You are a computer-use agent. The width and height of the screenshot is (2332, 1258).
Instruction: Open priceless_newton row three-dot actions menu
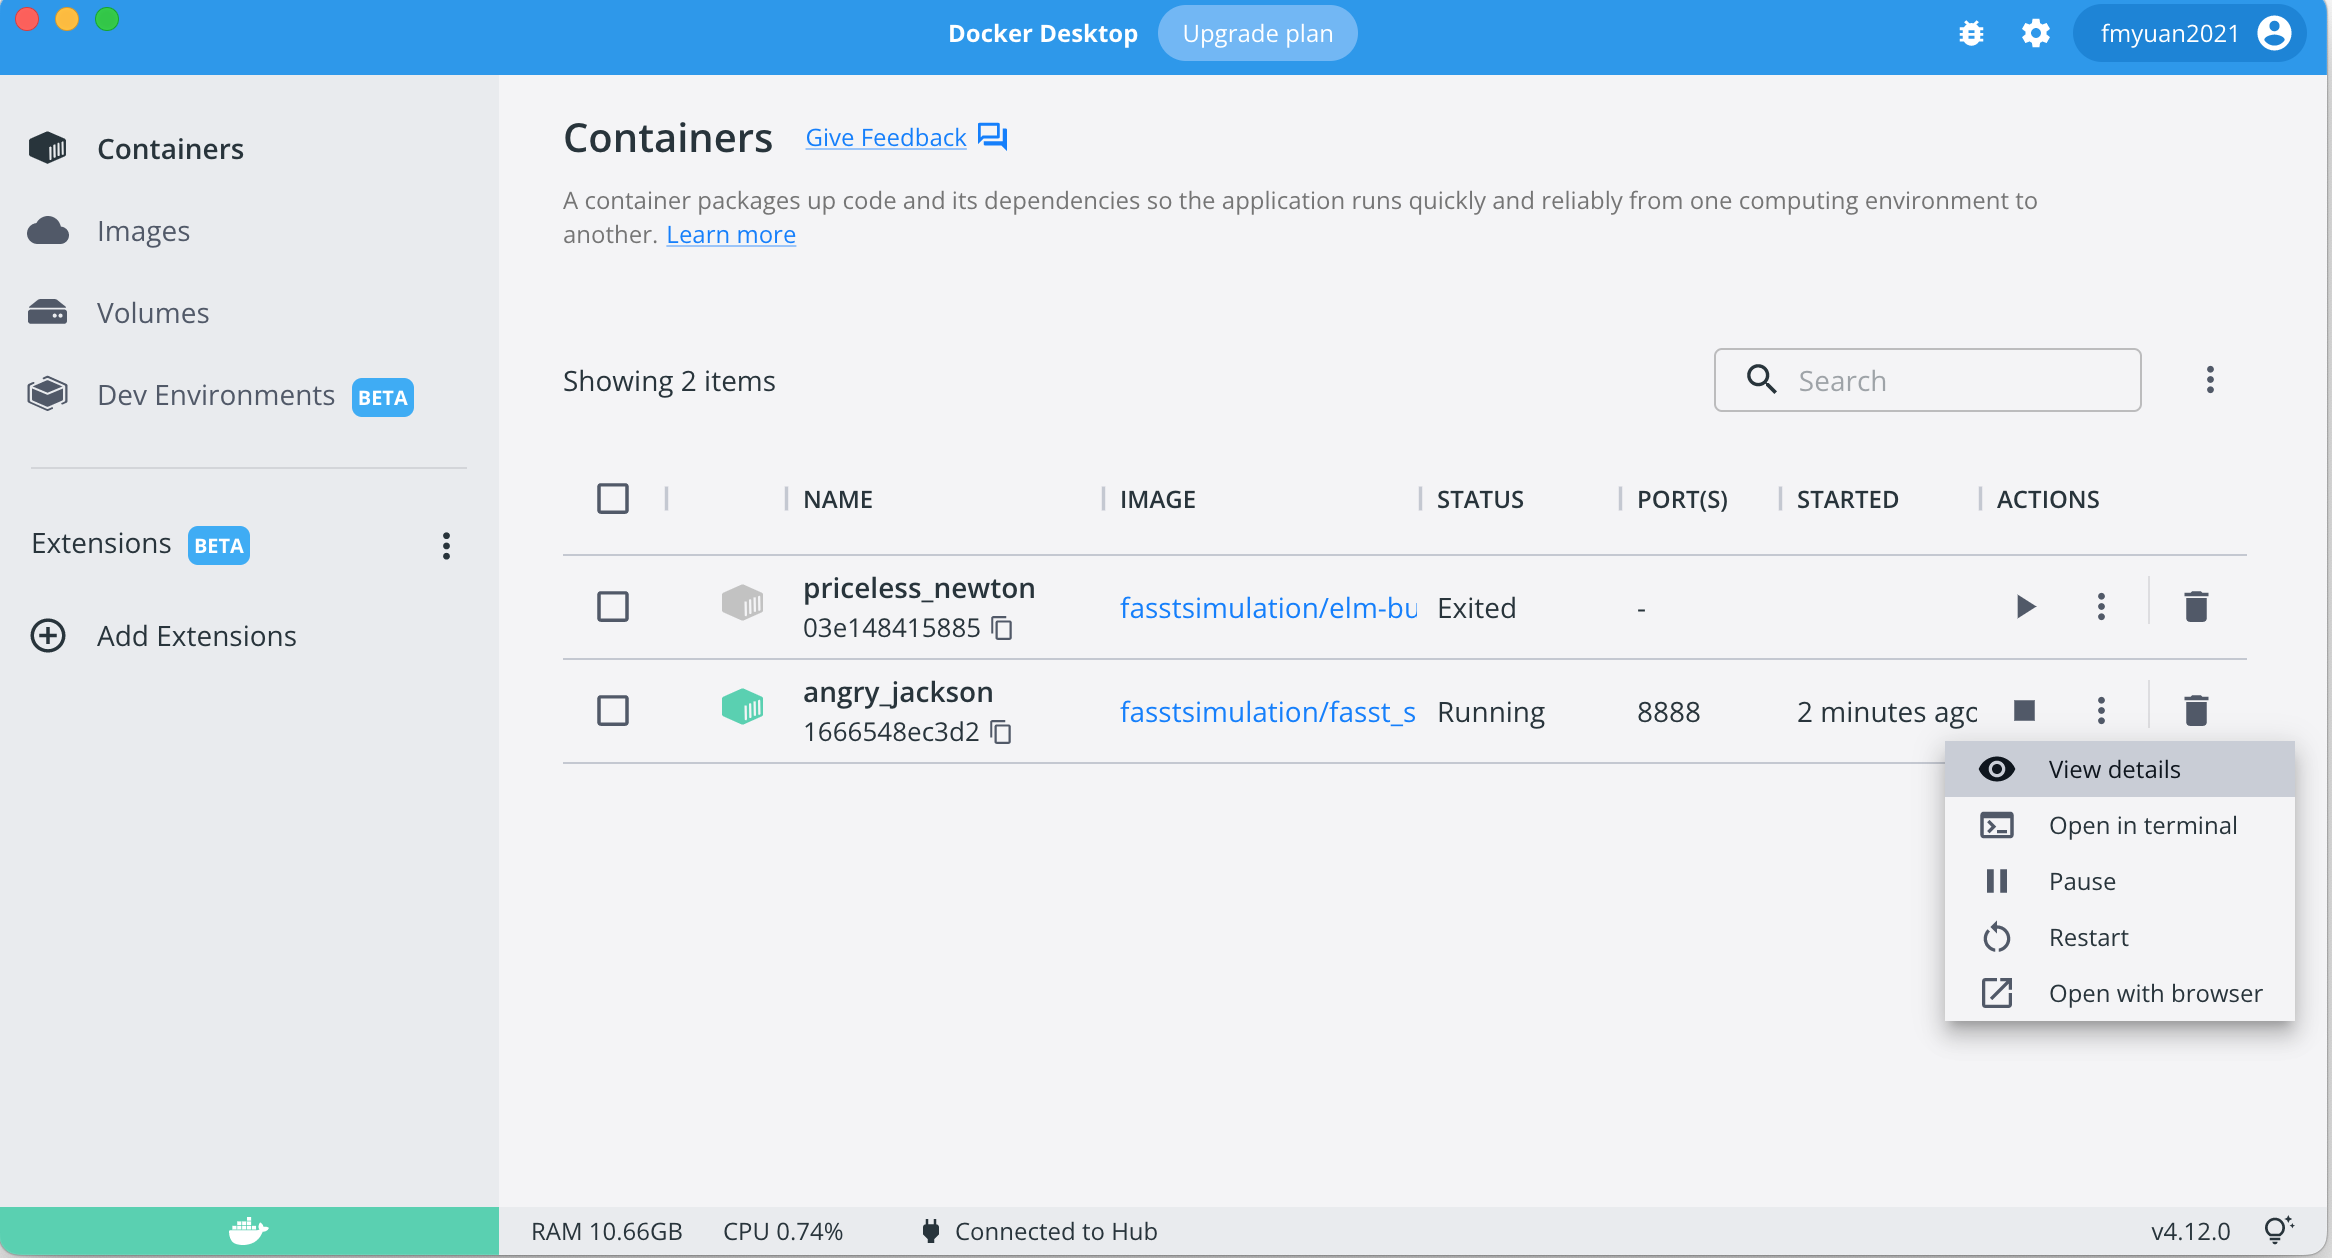click(x=2101, y=607)
